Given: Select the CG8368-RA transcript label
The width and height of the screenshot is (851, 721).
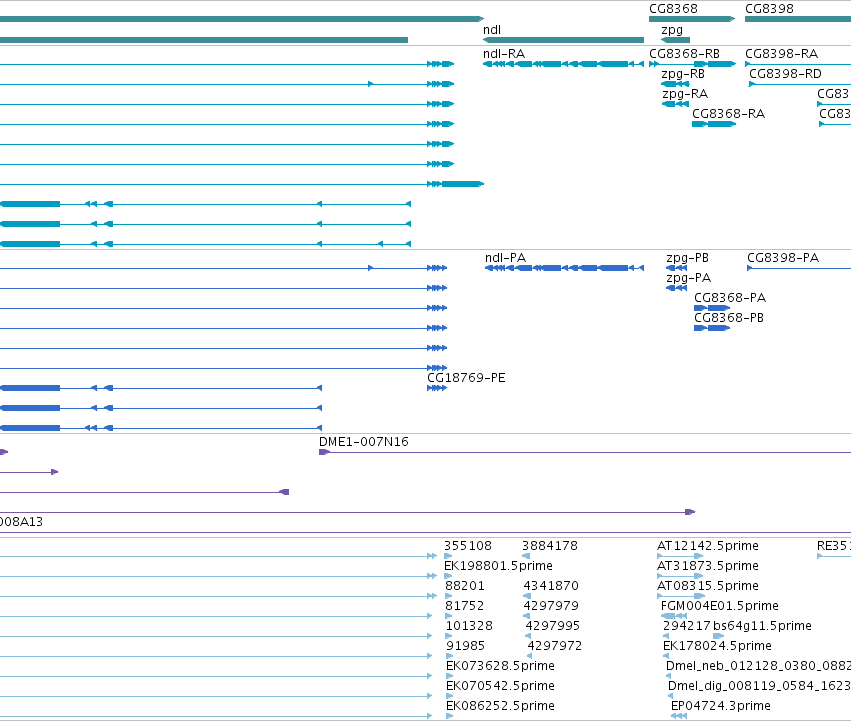Looking at the screenshot, I should (728, 114).
